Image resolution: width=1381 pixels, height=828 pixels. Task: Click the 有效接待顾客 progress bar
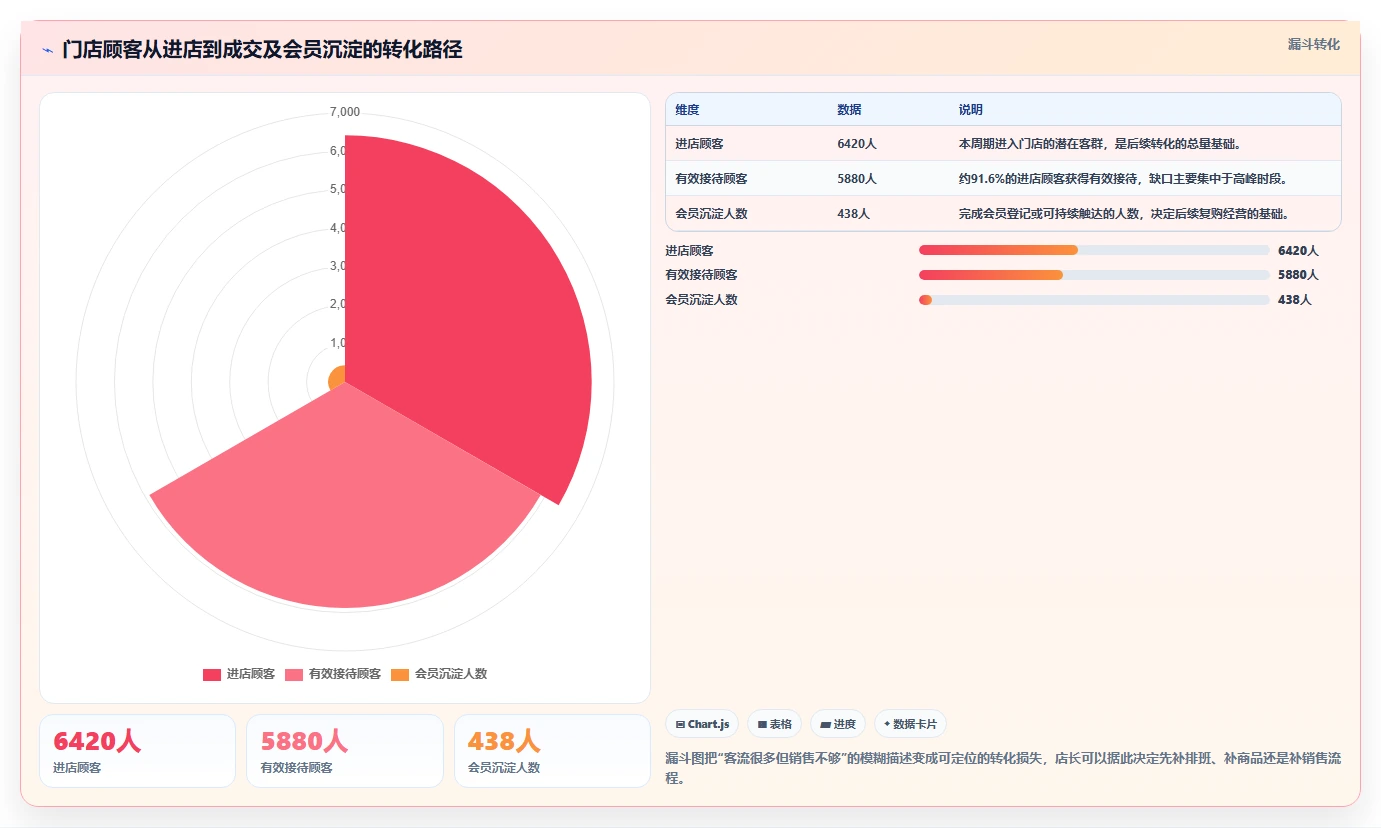1094,275
